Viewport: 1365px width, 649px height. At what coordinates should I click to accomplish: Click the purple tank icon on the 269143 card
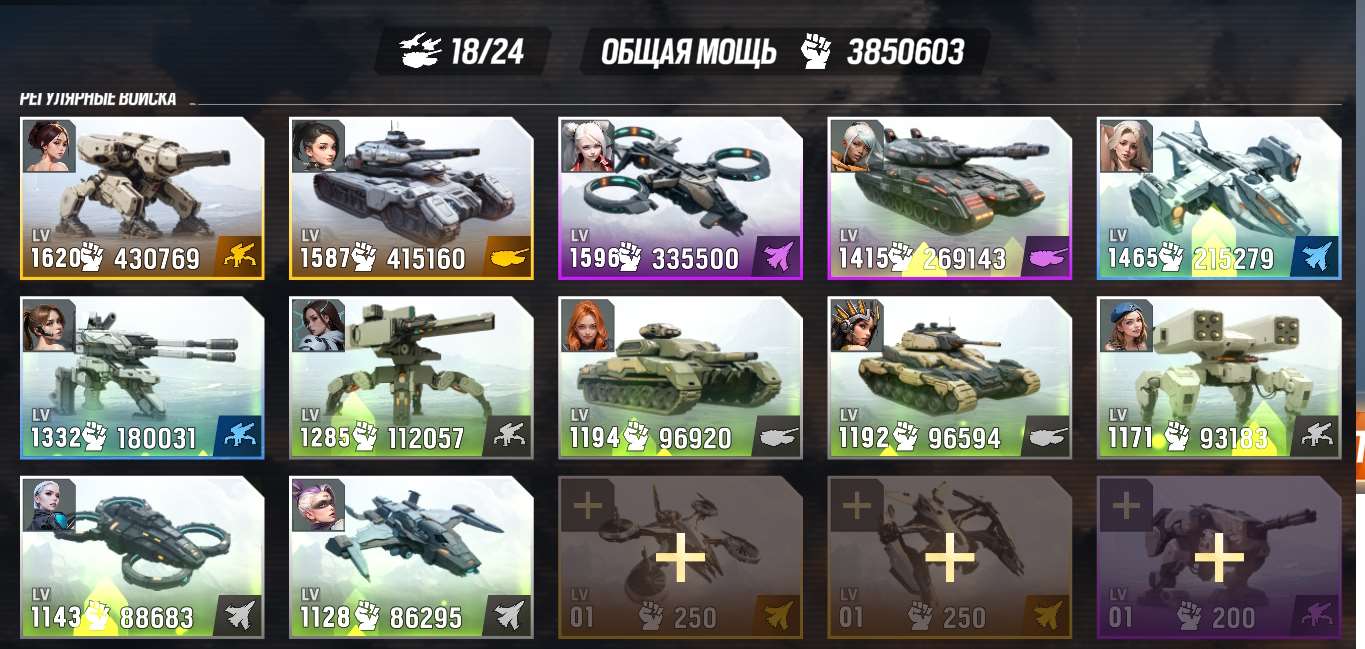point(1047,258)
